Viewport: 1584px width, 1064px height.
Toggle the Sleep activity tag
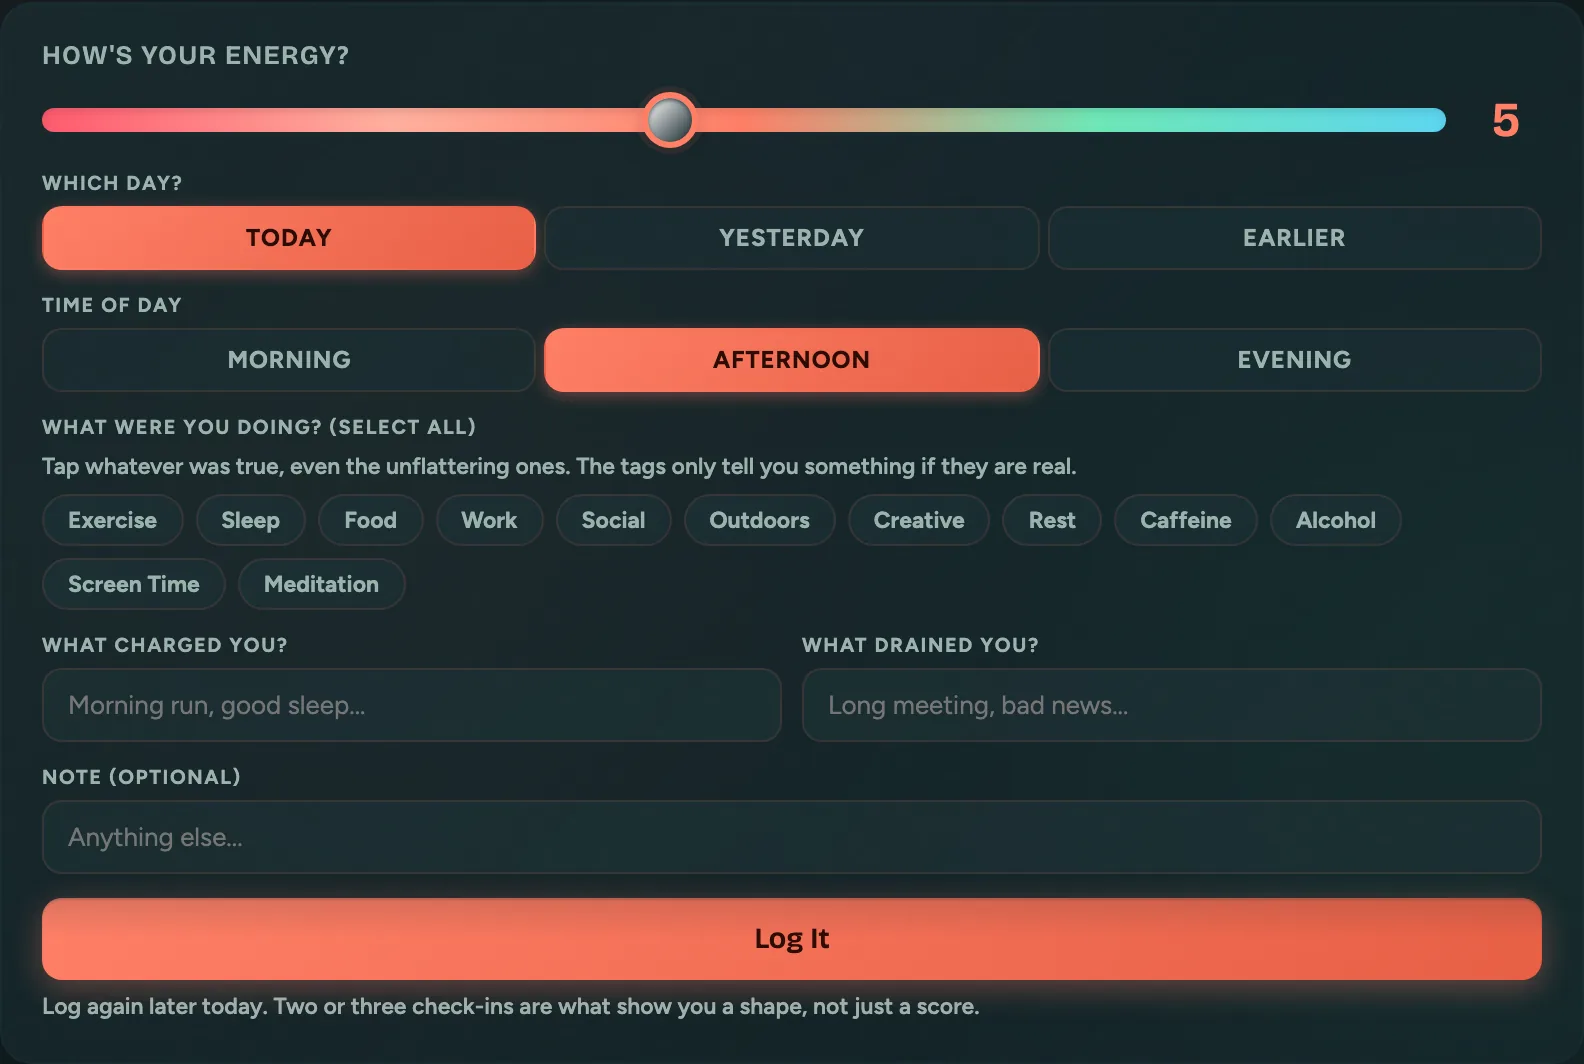(x=251, y=520)
